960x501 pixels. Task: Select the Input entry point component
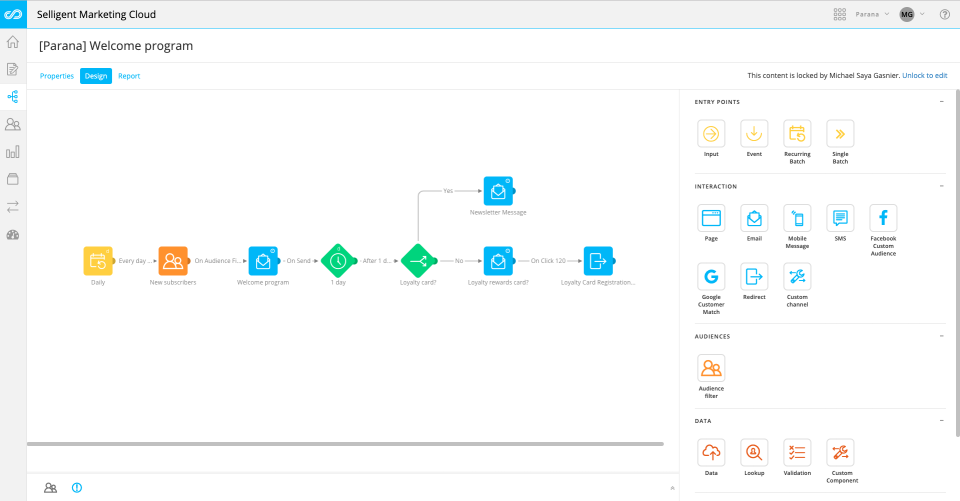711,134
